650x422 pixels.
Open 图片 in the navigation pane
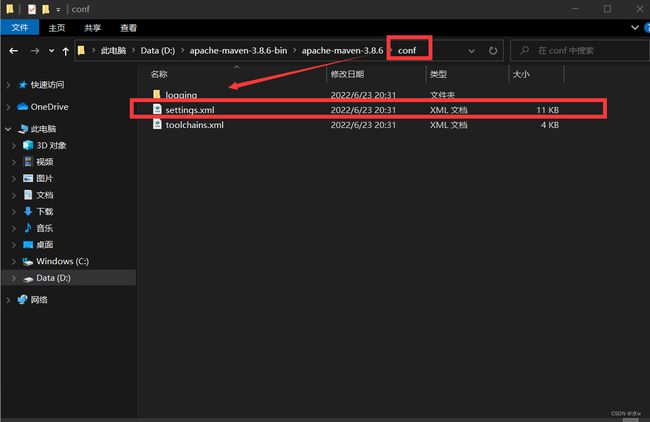[45, 178]
